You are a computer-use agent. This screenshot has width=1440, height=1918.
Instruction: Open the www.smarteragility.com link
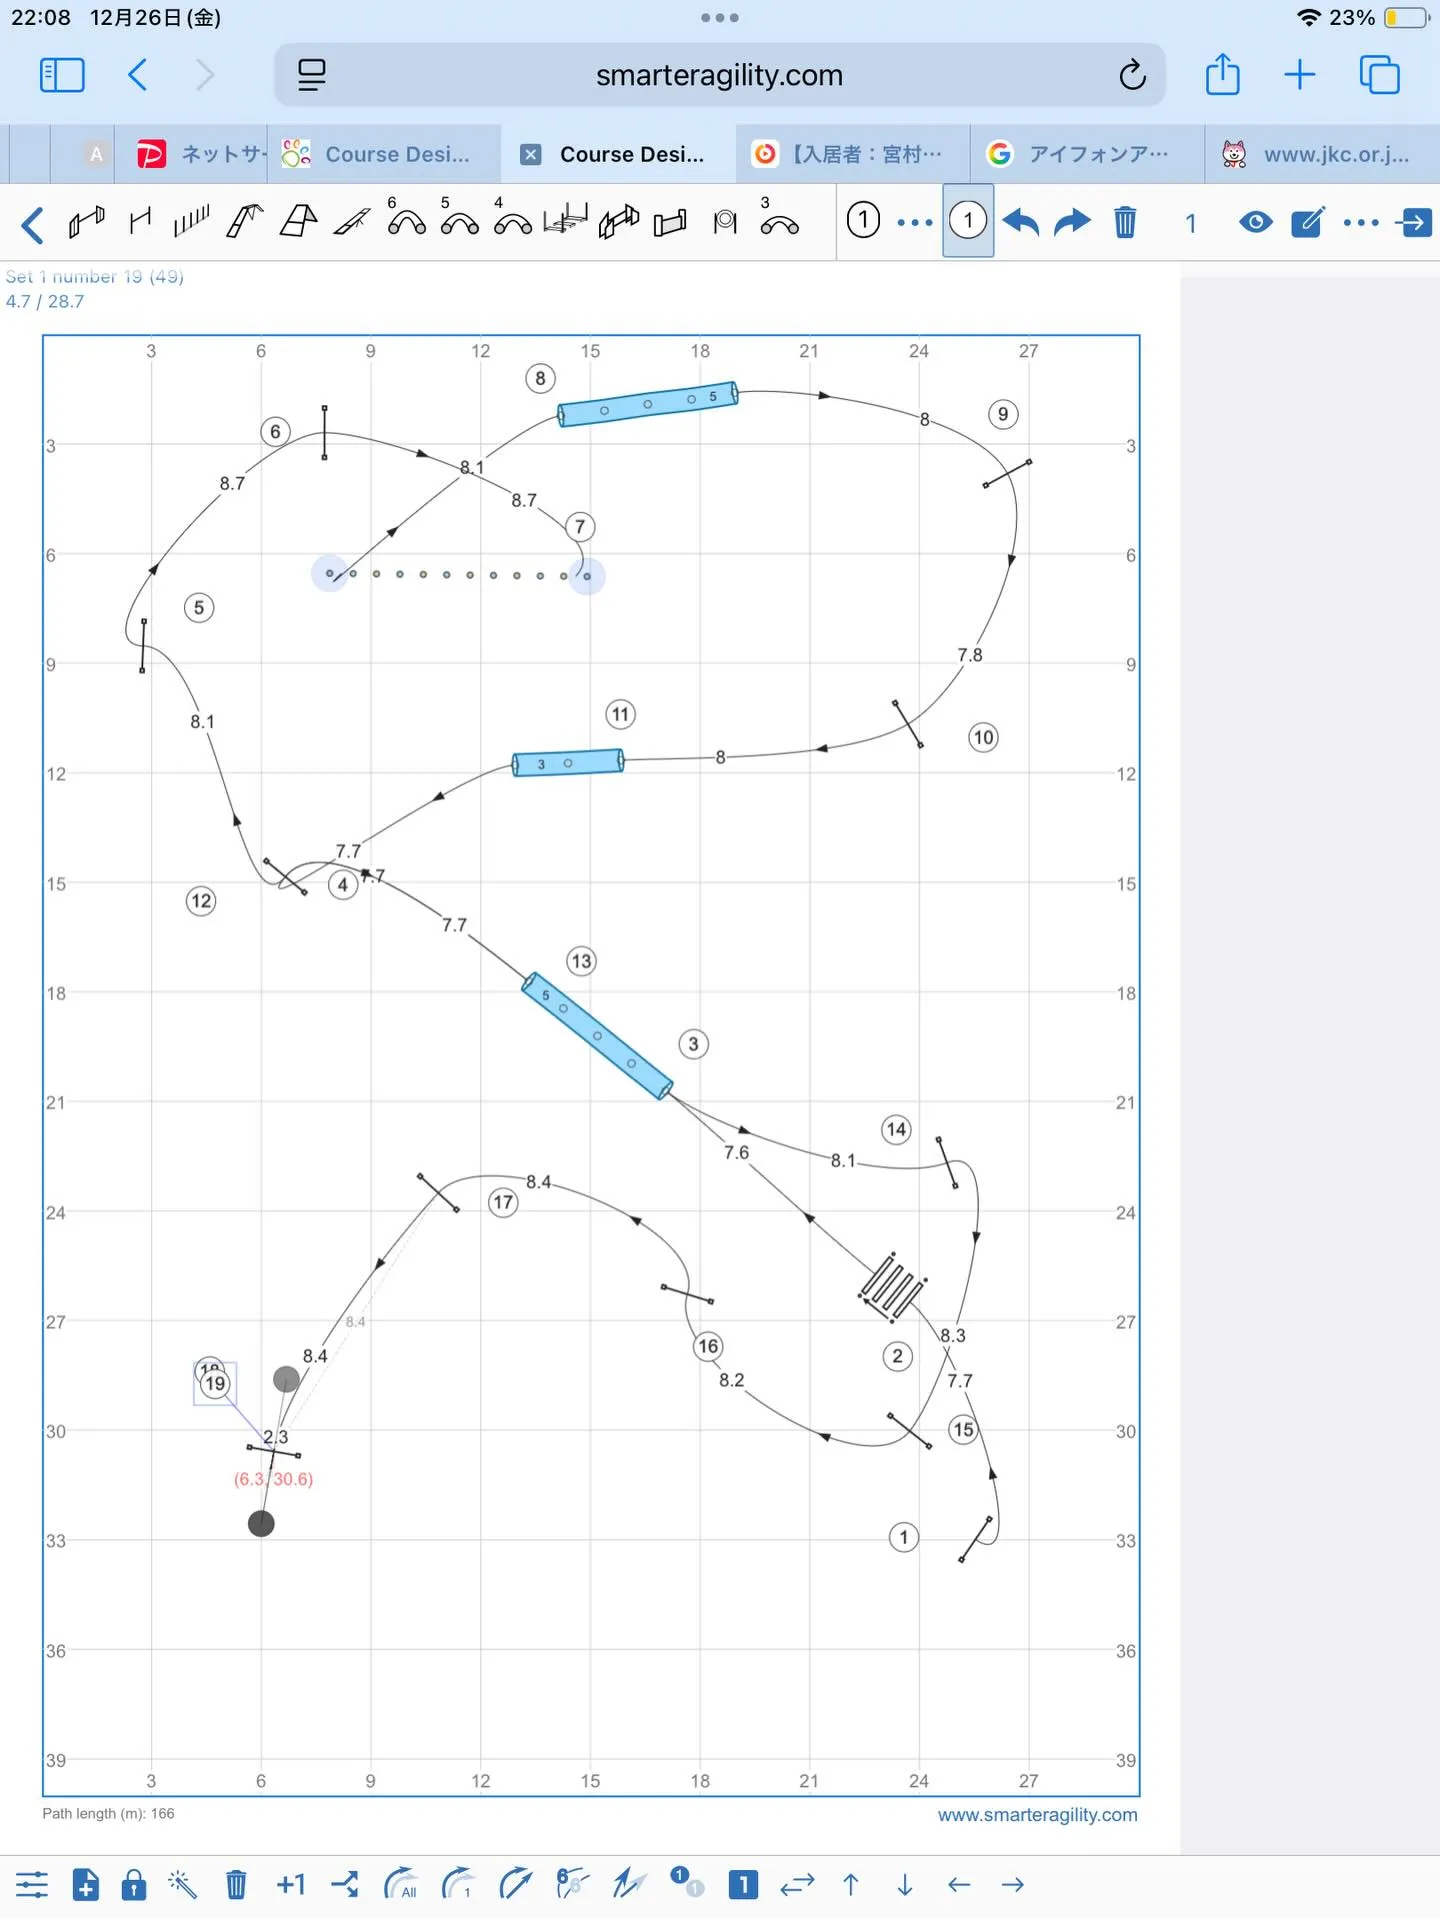[1037, 1814]
